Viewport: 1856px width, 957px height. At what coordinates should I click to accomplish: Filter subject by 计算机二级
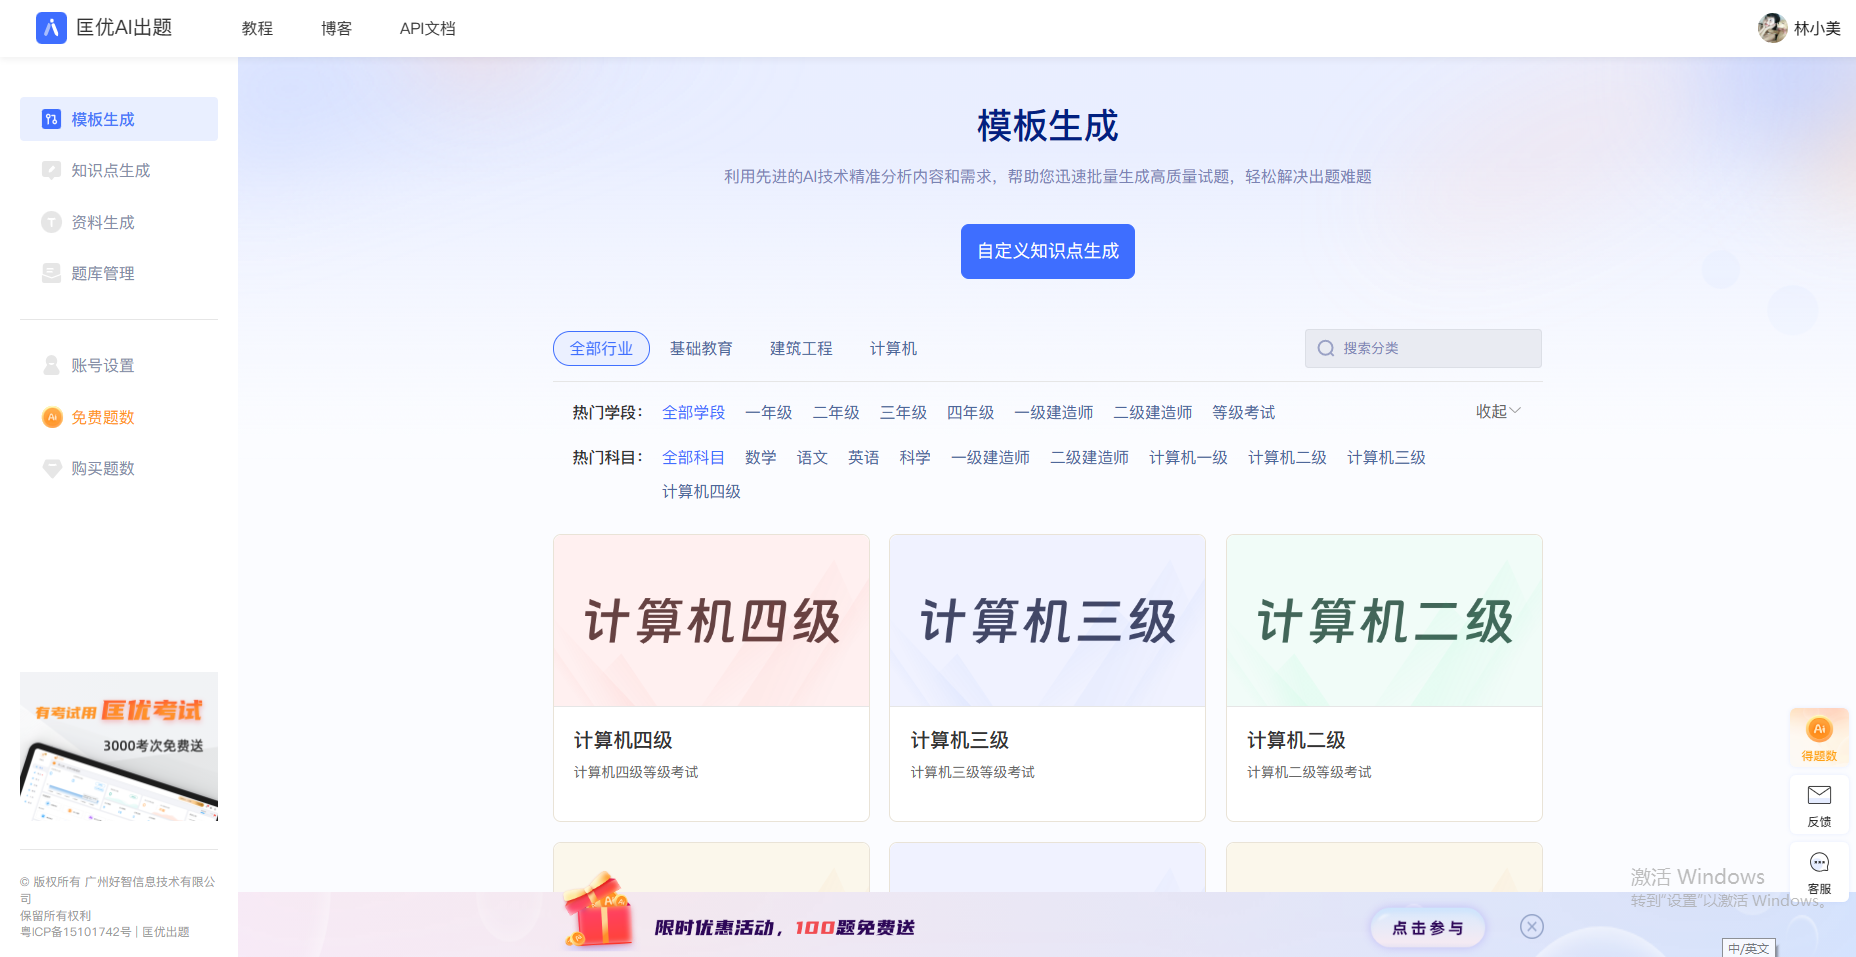tap(1287, 457)
